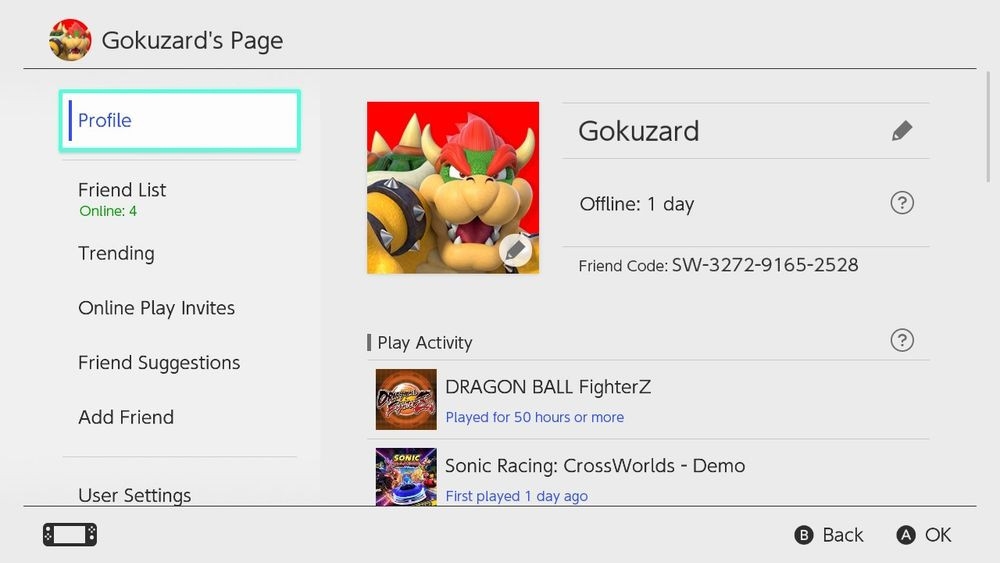
Task: Open the Friend List section
Action: (x=123, y=190)
